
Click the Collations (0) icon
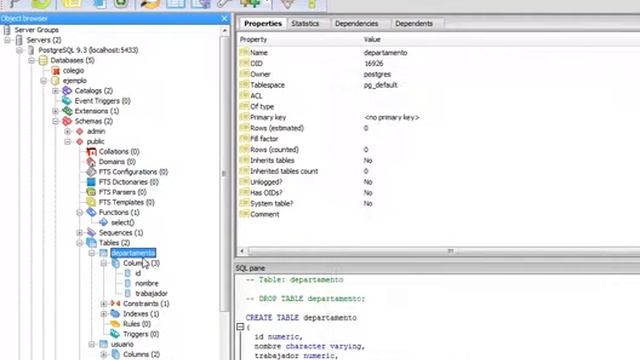[x=91, y=152]
